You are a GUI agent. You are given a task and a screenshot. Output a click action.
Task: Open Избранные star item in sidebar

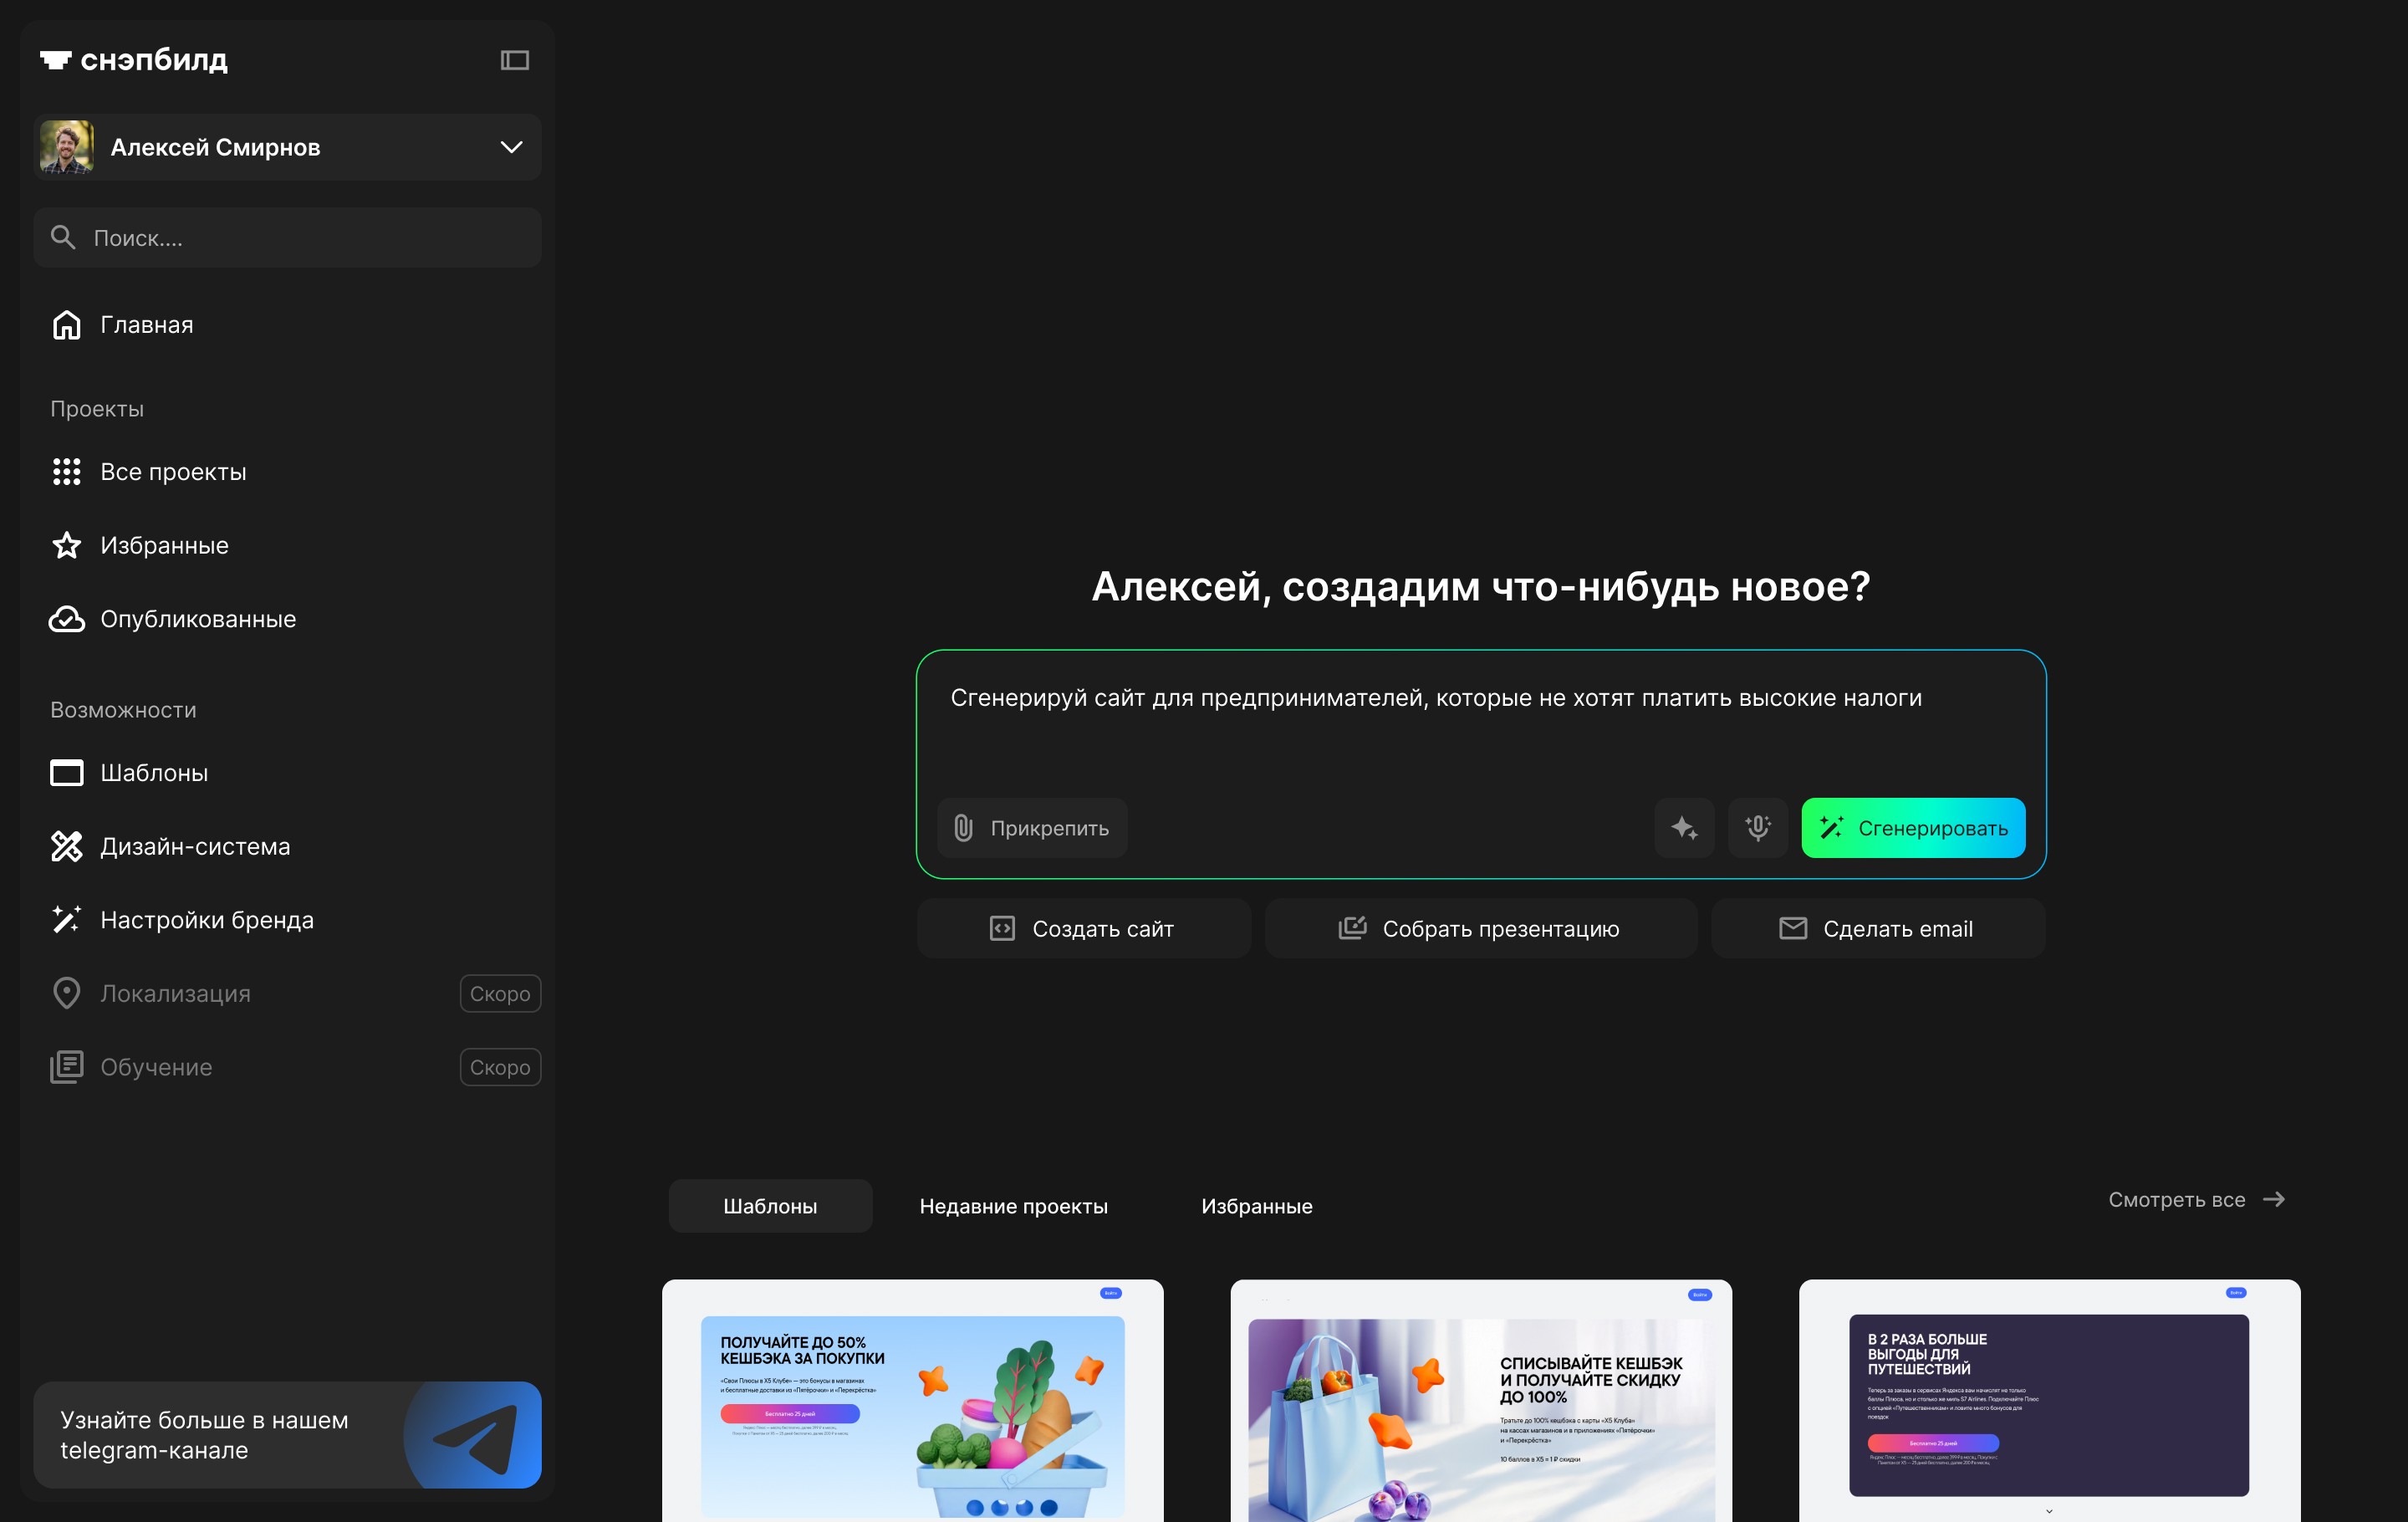(164, 546)
